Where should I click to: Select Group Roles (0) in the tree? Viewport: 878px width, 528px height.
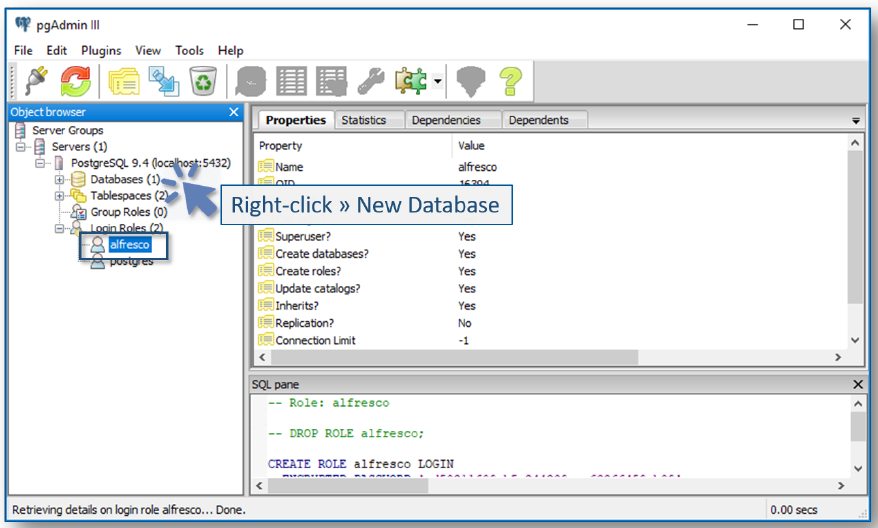tap(128, 212)
